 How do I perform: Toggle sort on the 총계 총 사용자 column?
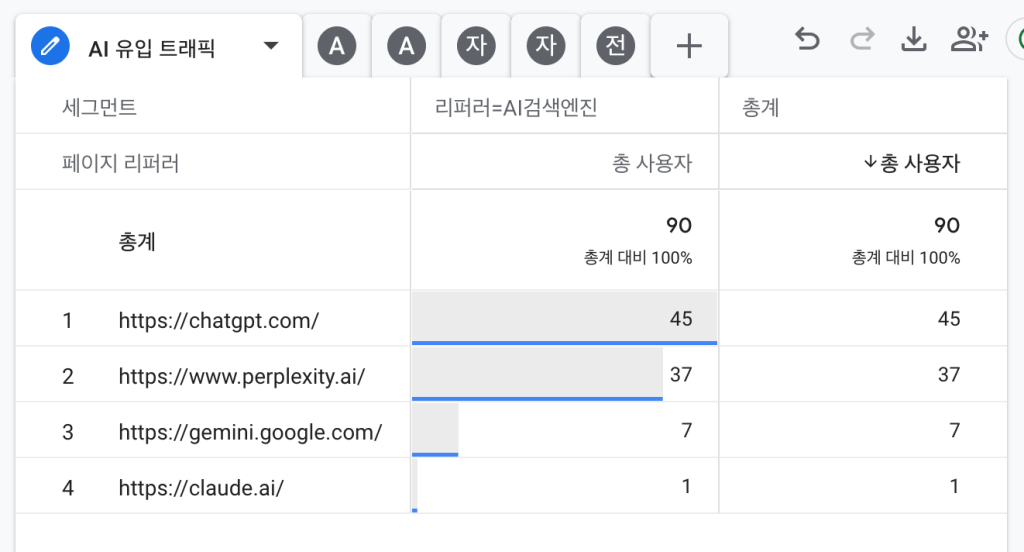[911, 163]
